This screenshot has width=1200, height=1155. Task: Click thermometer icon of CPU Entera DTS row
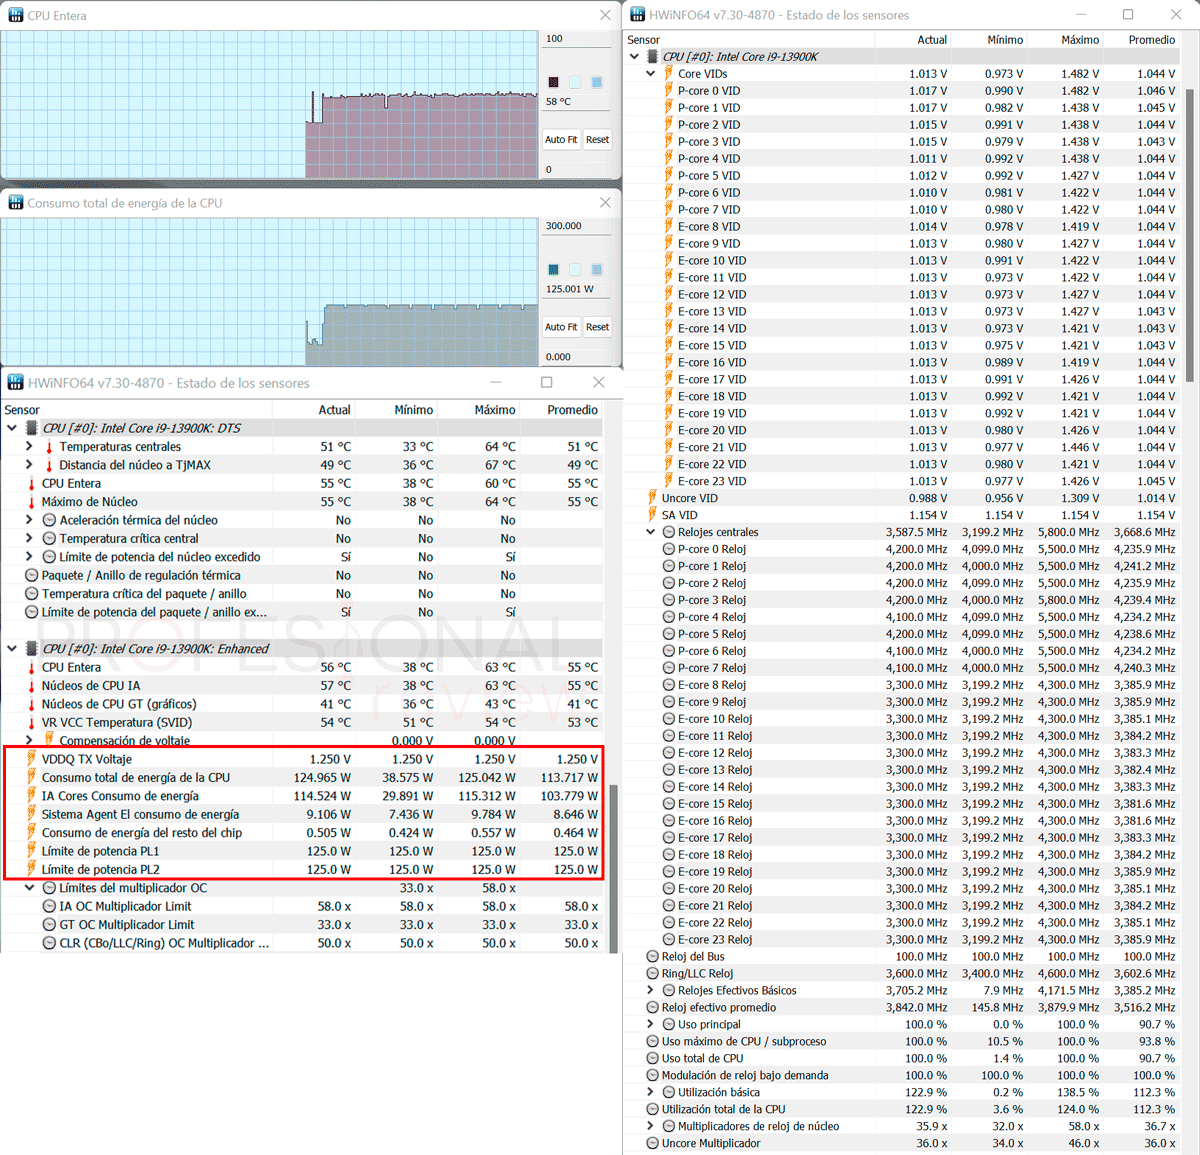32,483
